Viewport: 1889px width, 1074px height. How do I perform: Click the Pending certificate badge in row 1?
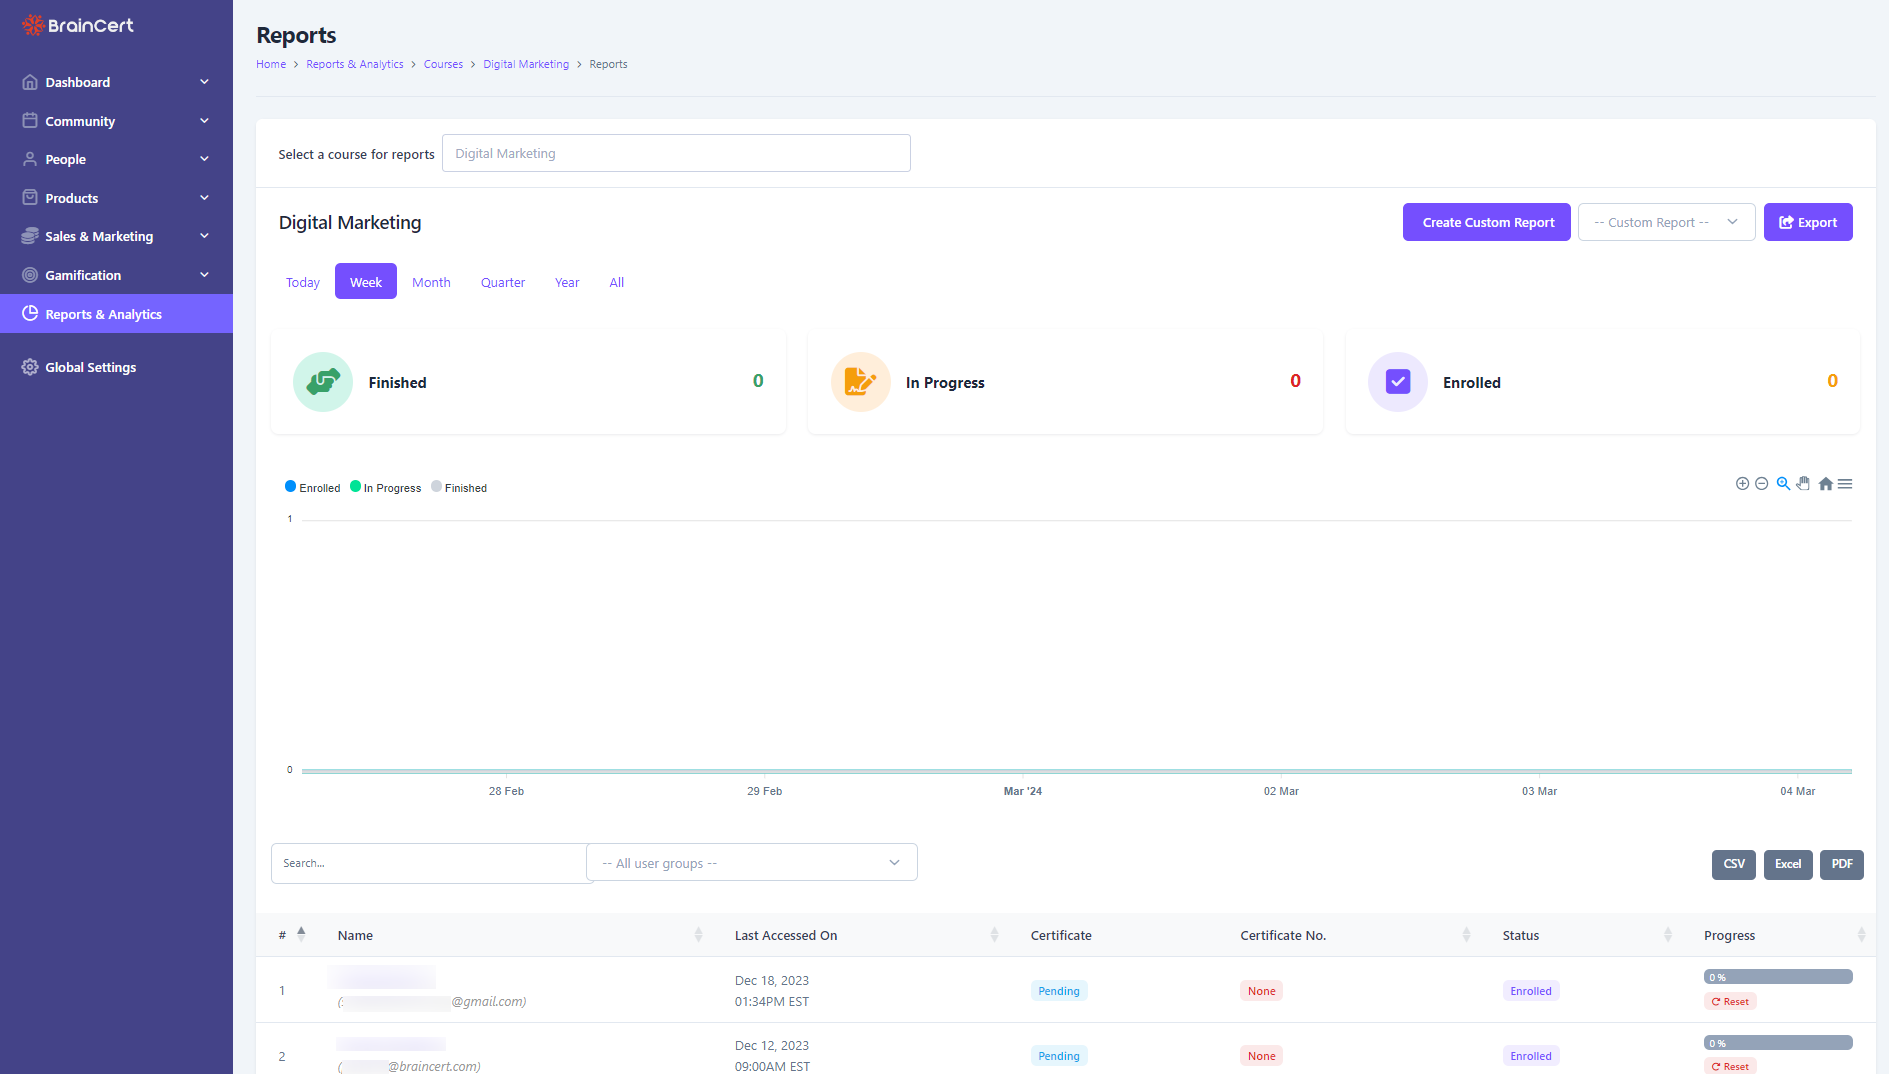[x=1059, y=991]
